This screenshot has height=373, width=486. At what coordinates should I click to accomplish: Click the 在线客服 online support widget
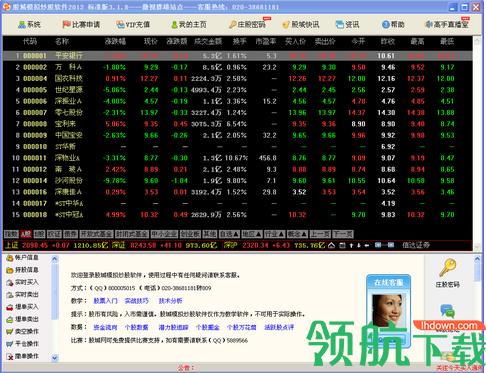pyautogui.click(x=388, y=311)
